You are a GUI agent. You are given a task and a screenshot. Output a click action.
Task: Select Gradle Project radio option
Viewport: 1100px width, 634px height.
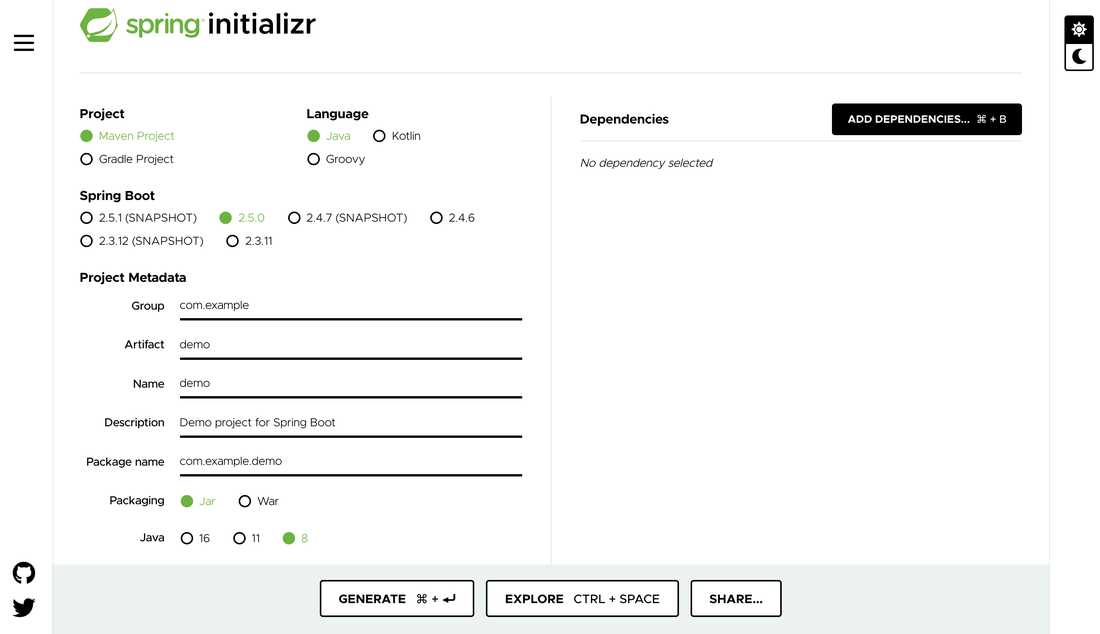point(127,159)
